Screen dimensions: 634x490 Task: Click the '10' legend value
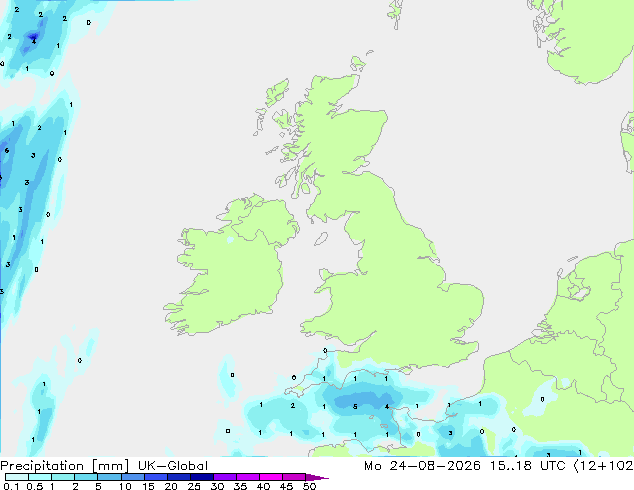[125, 486]
